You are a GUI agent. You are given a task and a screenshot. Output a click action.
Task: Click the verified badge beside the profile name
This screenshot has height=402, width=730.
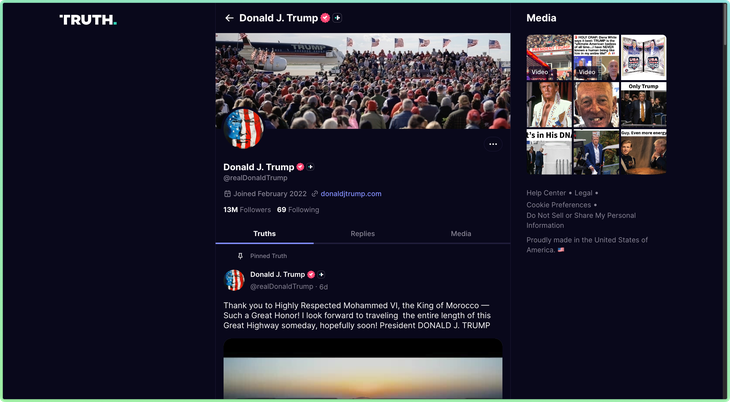300,167
